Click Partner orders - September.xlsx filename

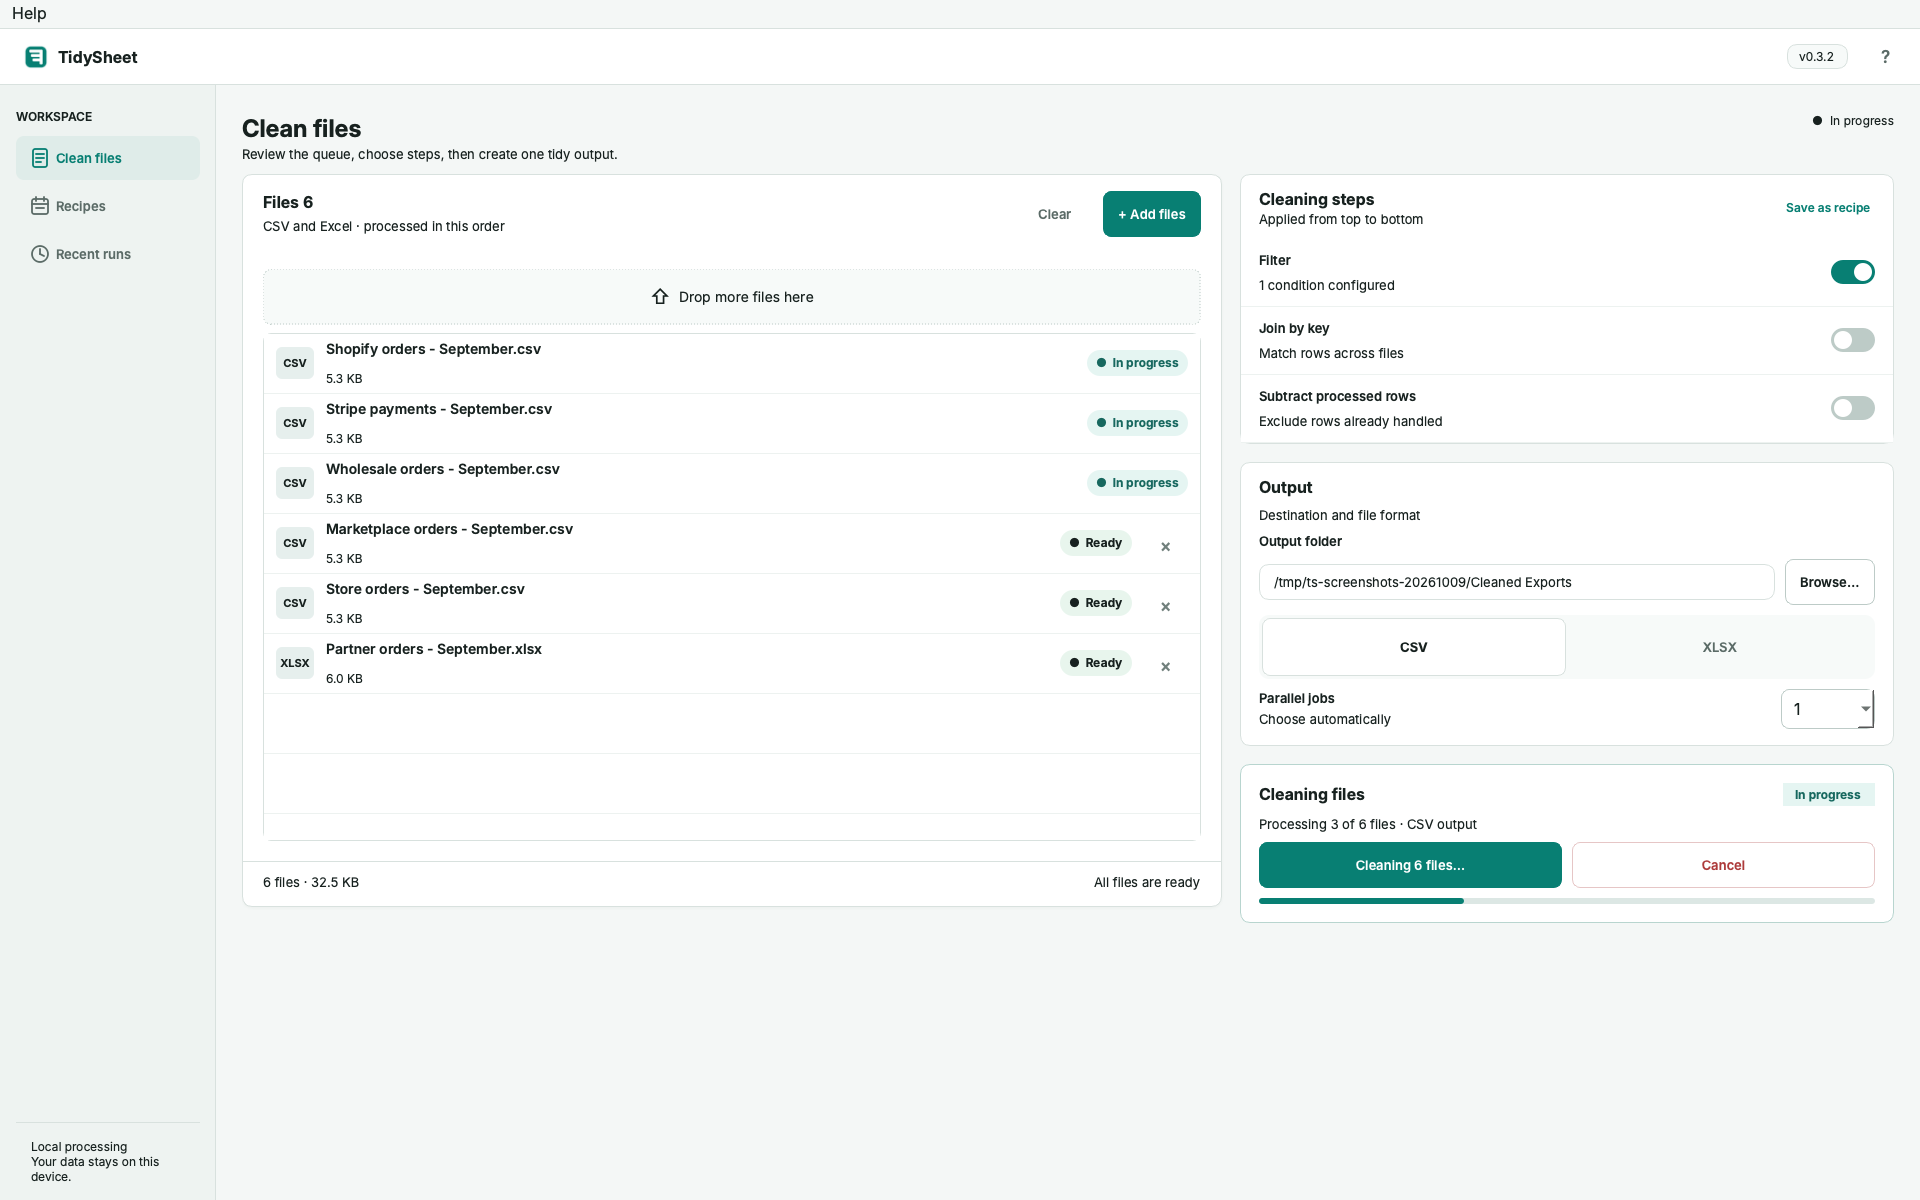click(434, 649)
